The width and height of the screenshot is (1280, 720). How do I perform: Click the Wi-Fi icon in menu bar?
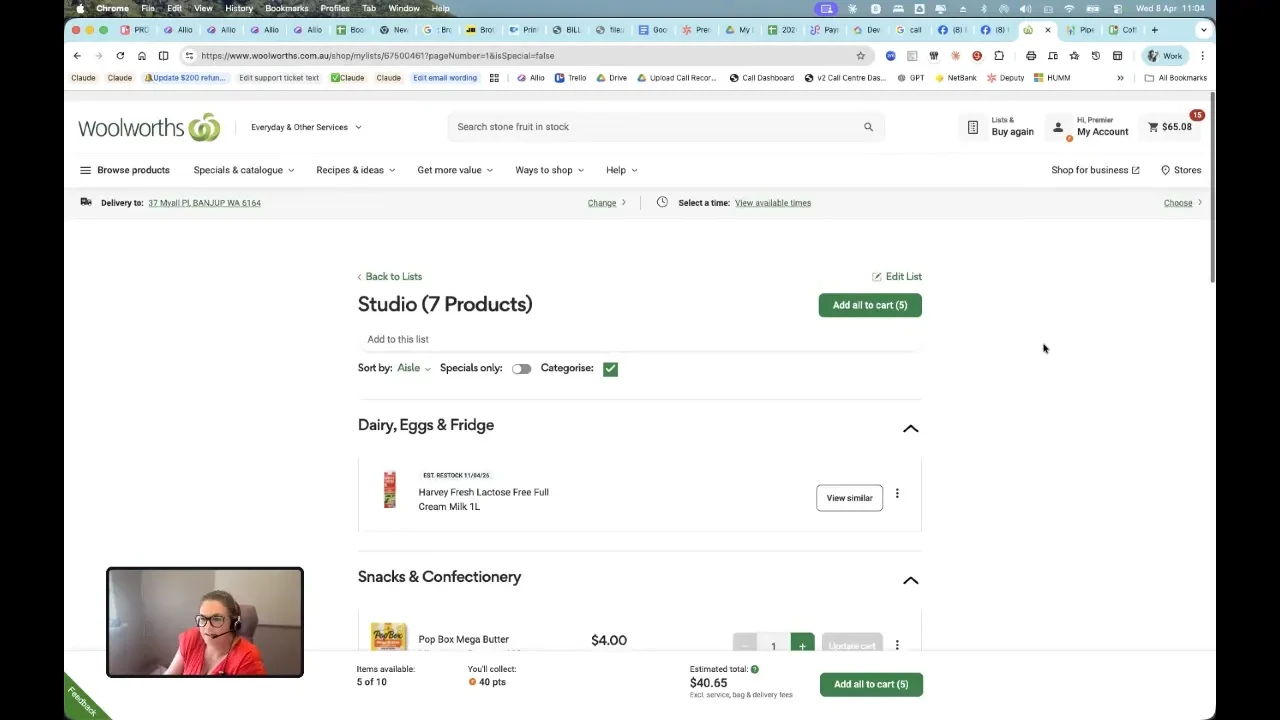(x=1069, y=8)
